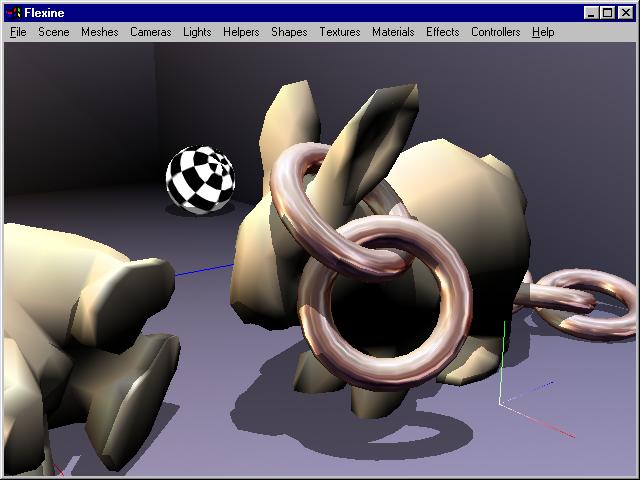This screenshot has height=480, width=640.
Task: Open the Effects menu
Action: tap(442, 32)
